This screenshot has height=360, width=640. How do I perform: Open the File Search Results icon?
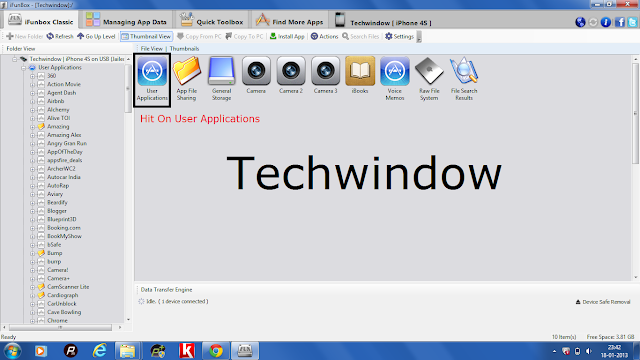coord(464,79)
